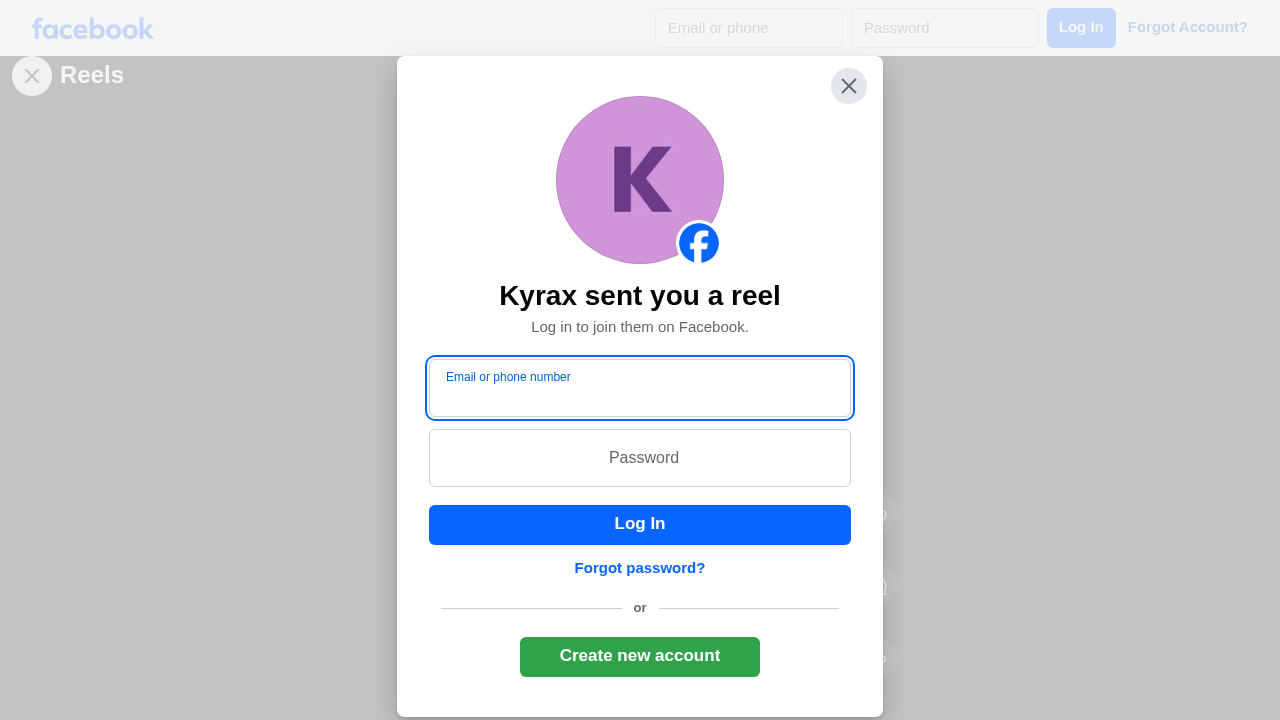
Task: Focus the dialog Email or phone number field
Action: coord(640,388)
